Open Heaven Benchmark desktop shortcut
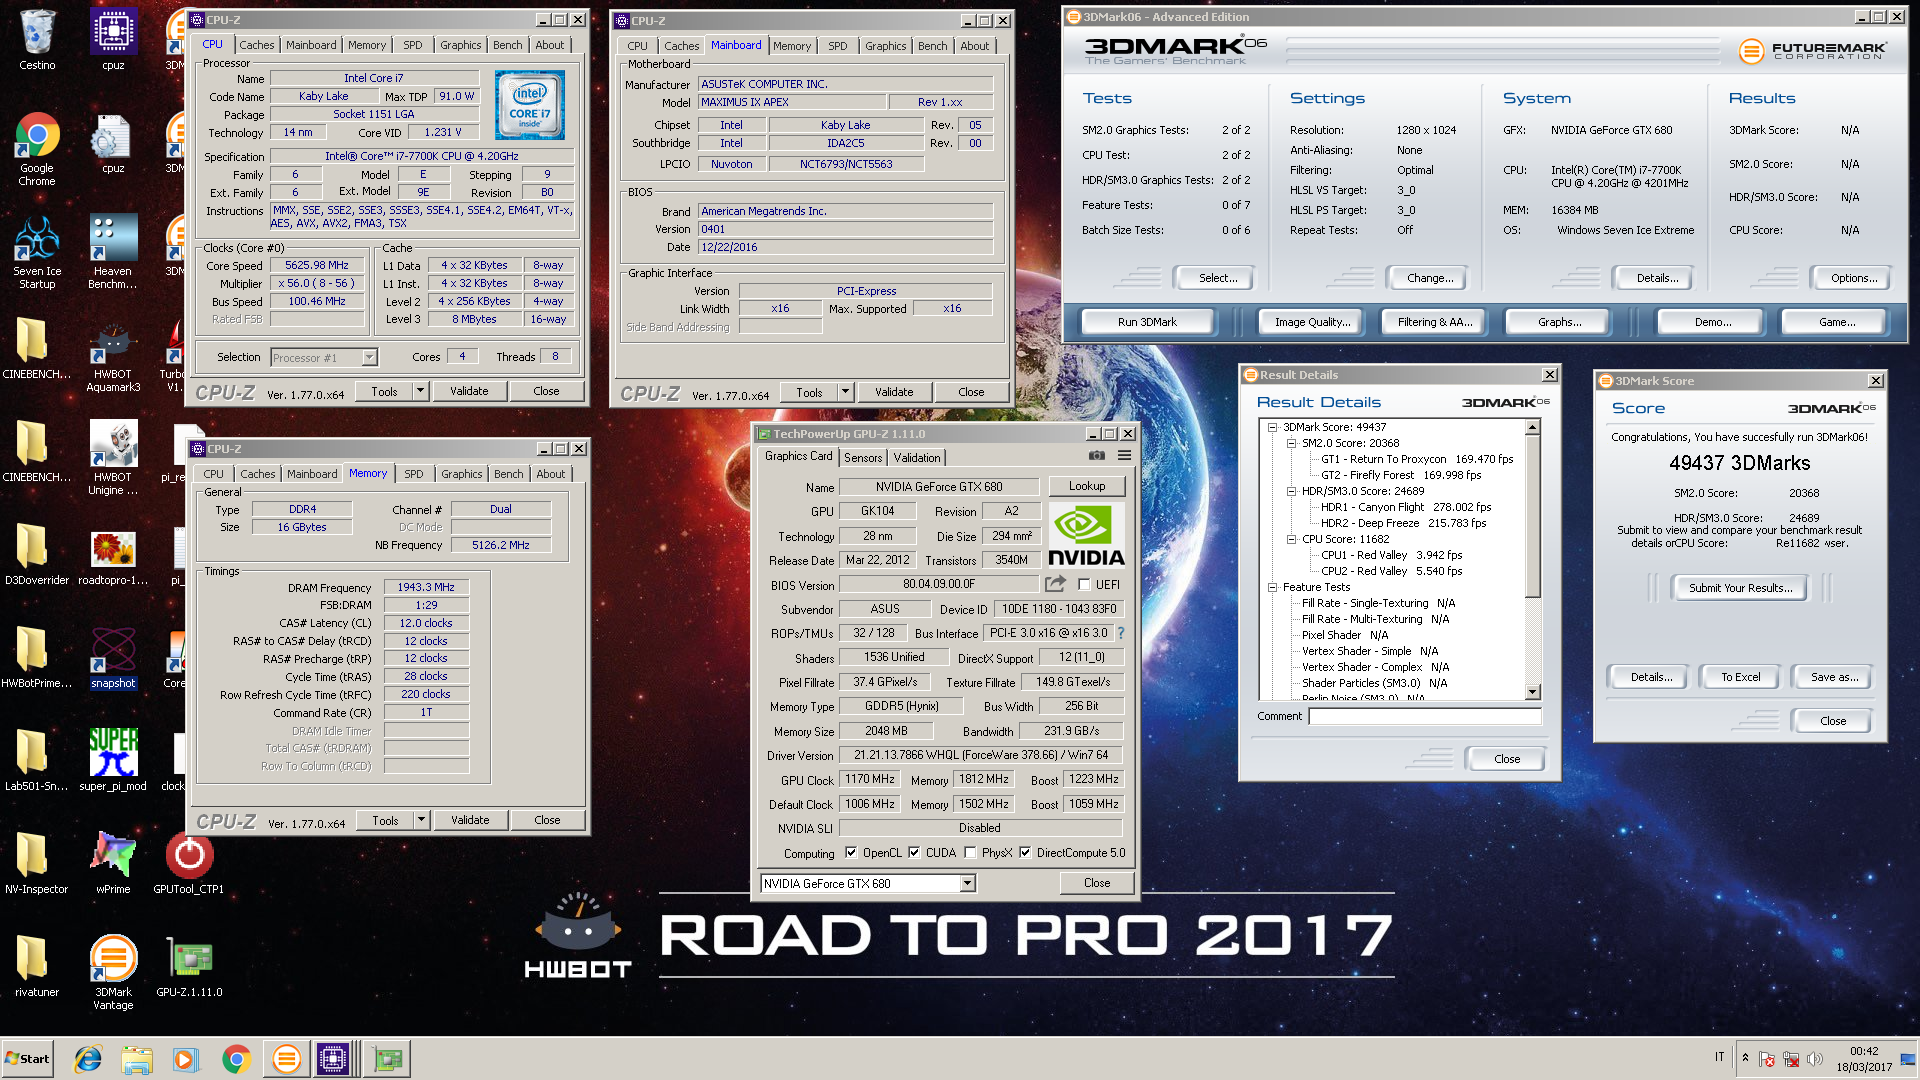The image size is (1920, 1080). pyautogui.click(x=113, y=252)
